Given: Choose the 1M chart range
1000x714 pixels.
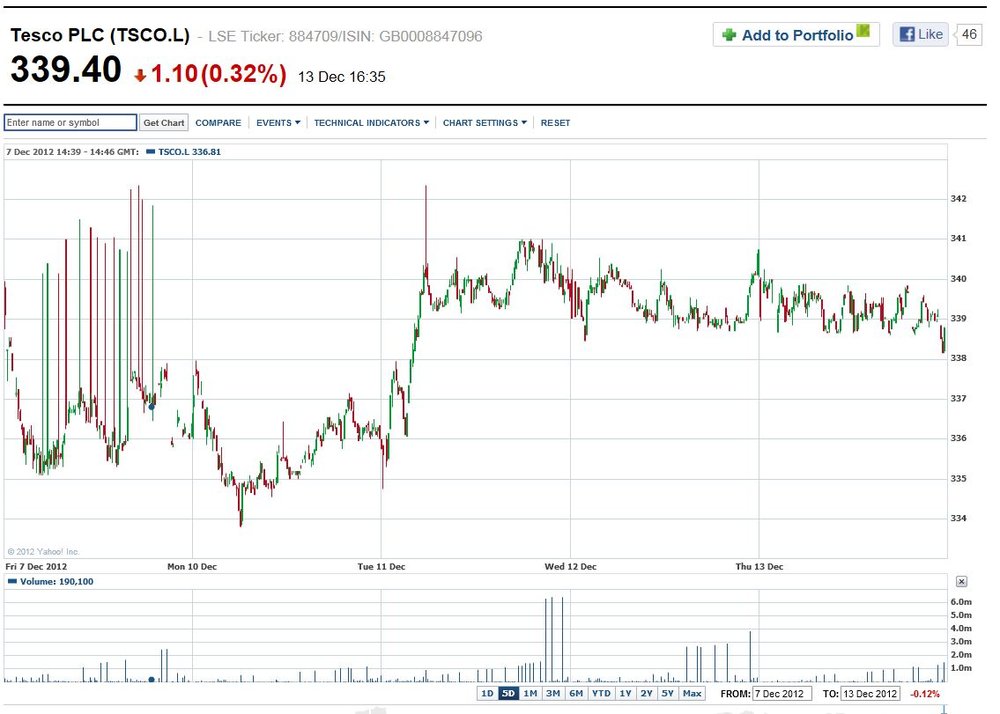Looking at the screenshot, I should click(530, 694).
